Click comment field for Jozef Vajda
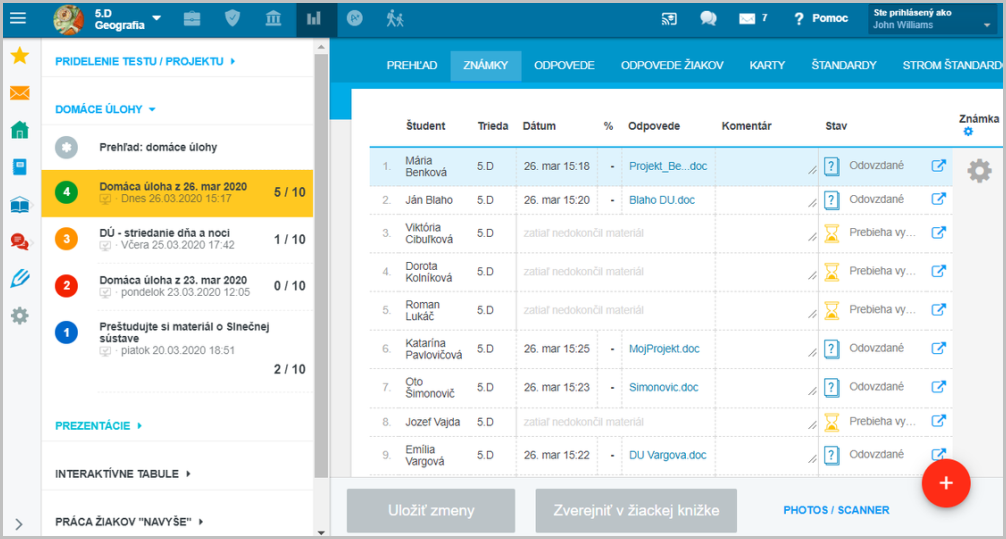The width and height of the screenshot is (1006, 539). [x=767, y=422]
